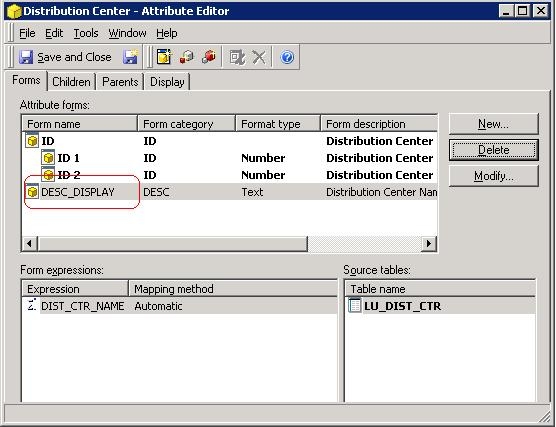Click the new attribute form toolbar icon

(164, 57)
